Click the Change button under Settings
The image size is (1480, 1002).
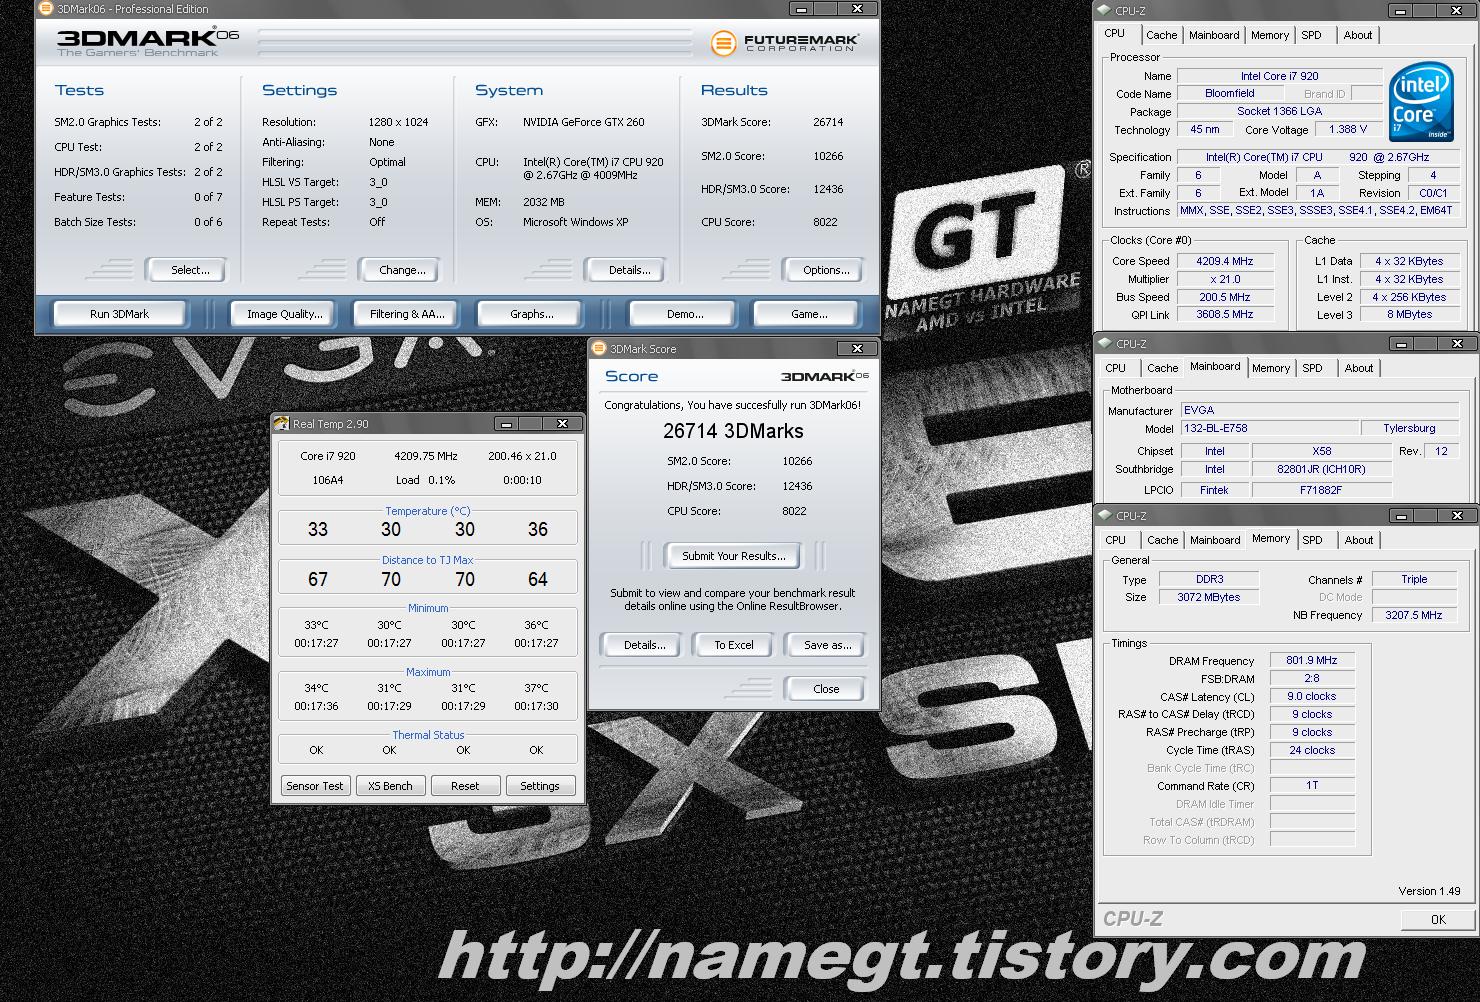coord(402,270)
